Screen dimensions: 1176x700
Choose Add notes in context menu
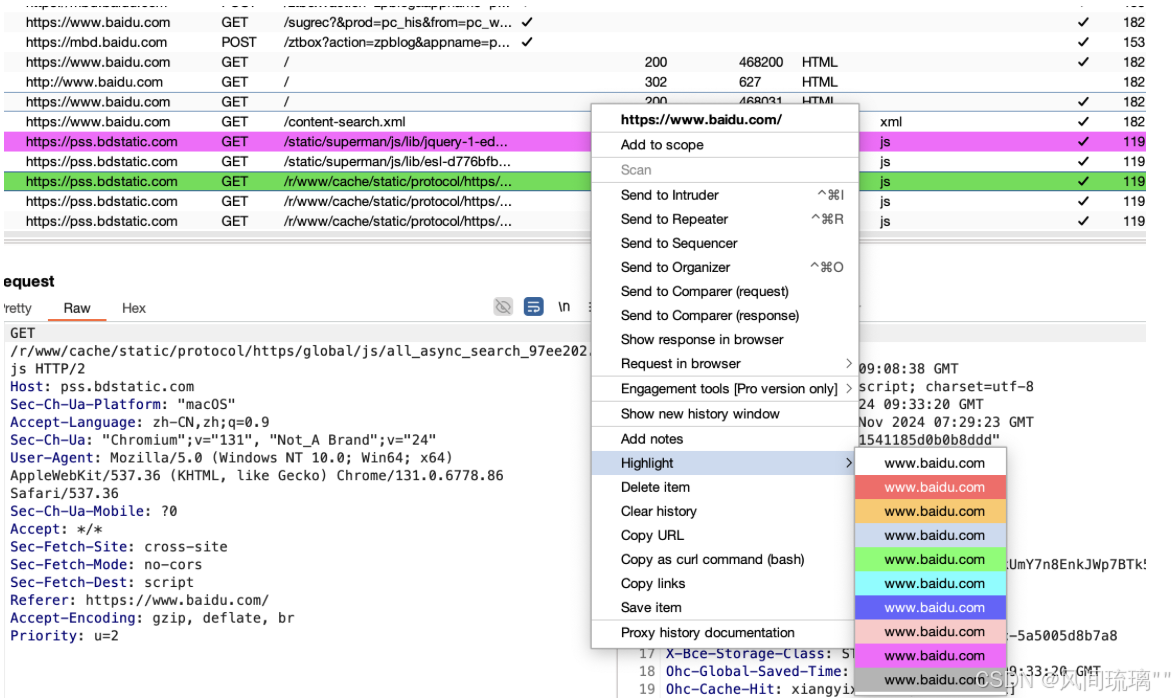tap(725, 439)
